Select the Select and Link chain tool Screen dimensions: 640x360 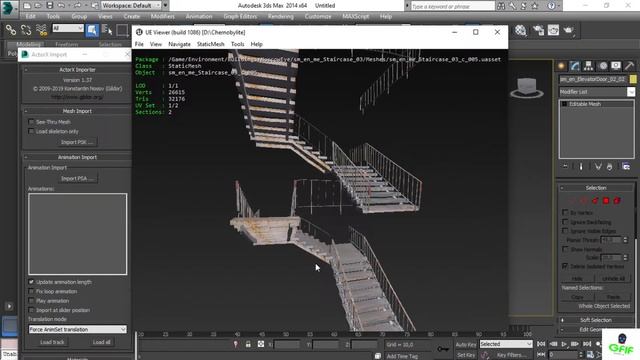[11, 30]
